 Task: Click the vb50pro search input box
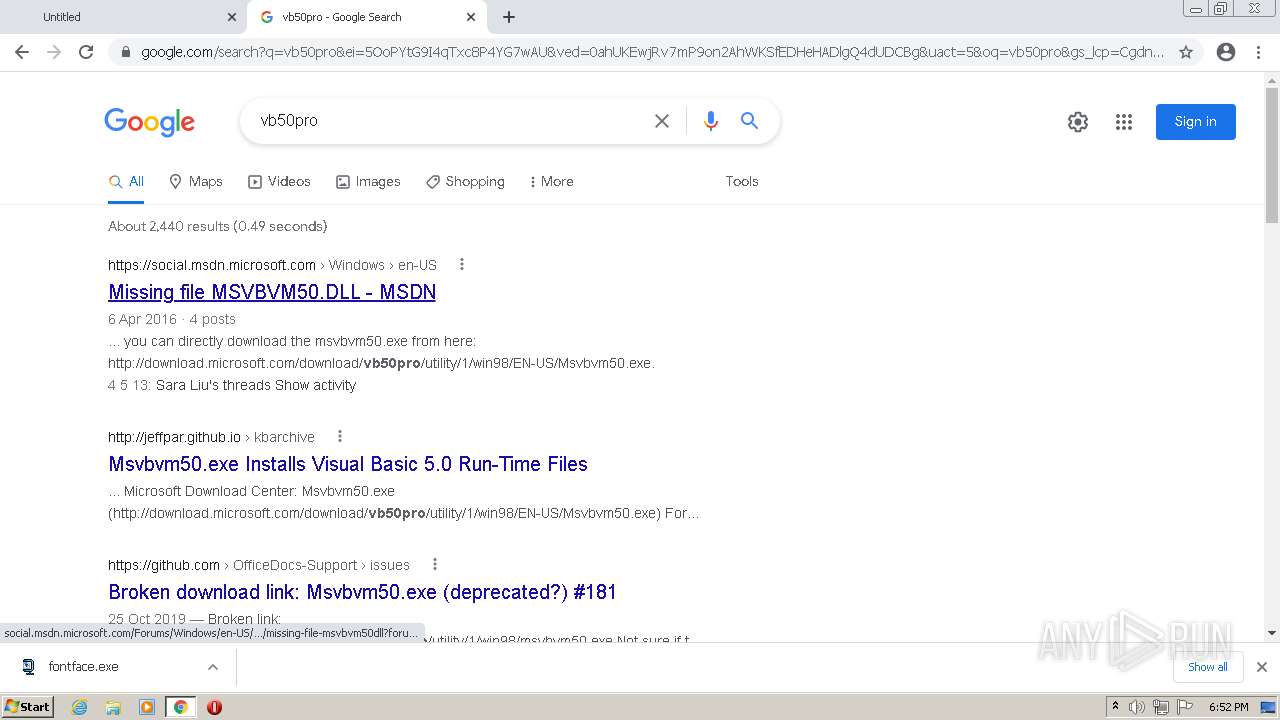coord(450,121)
